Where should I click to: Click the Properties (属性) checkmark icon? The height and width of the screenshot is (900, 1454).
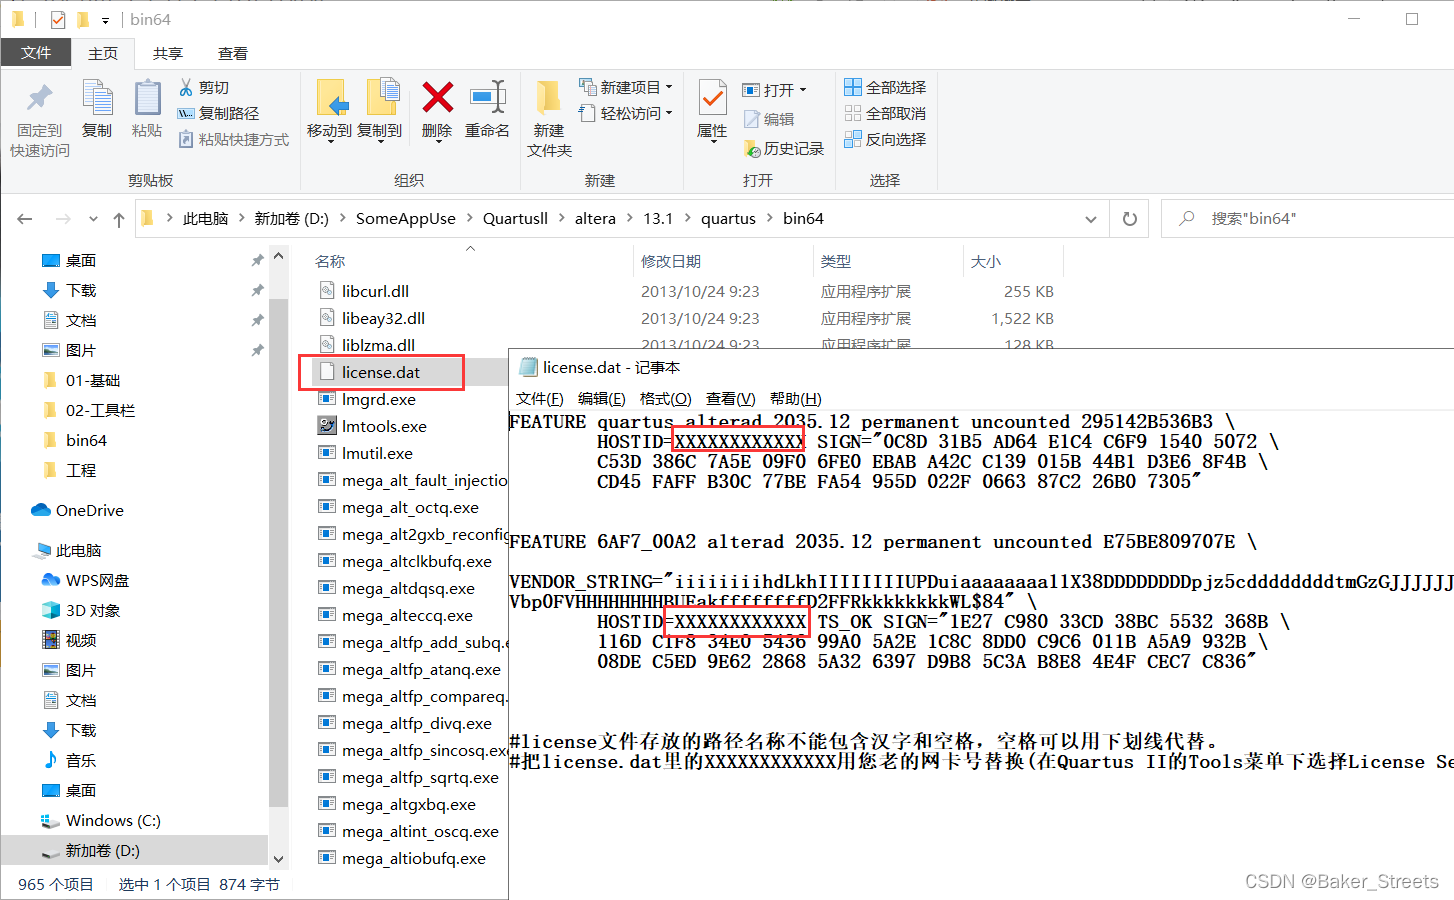712,98
